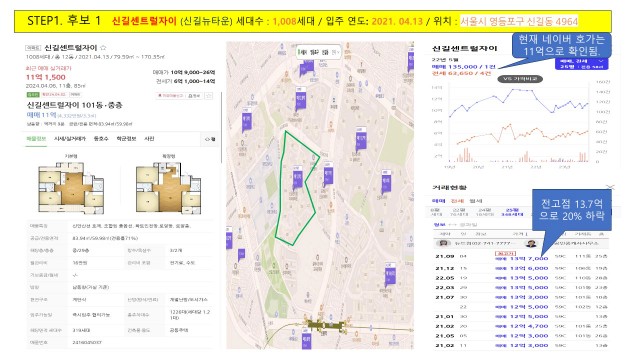Favorite 신길센트럴자이 with the star beside its title
Viewport: 640px width, 360px height.
(104, 48)
